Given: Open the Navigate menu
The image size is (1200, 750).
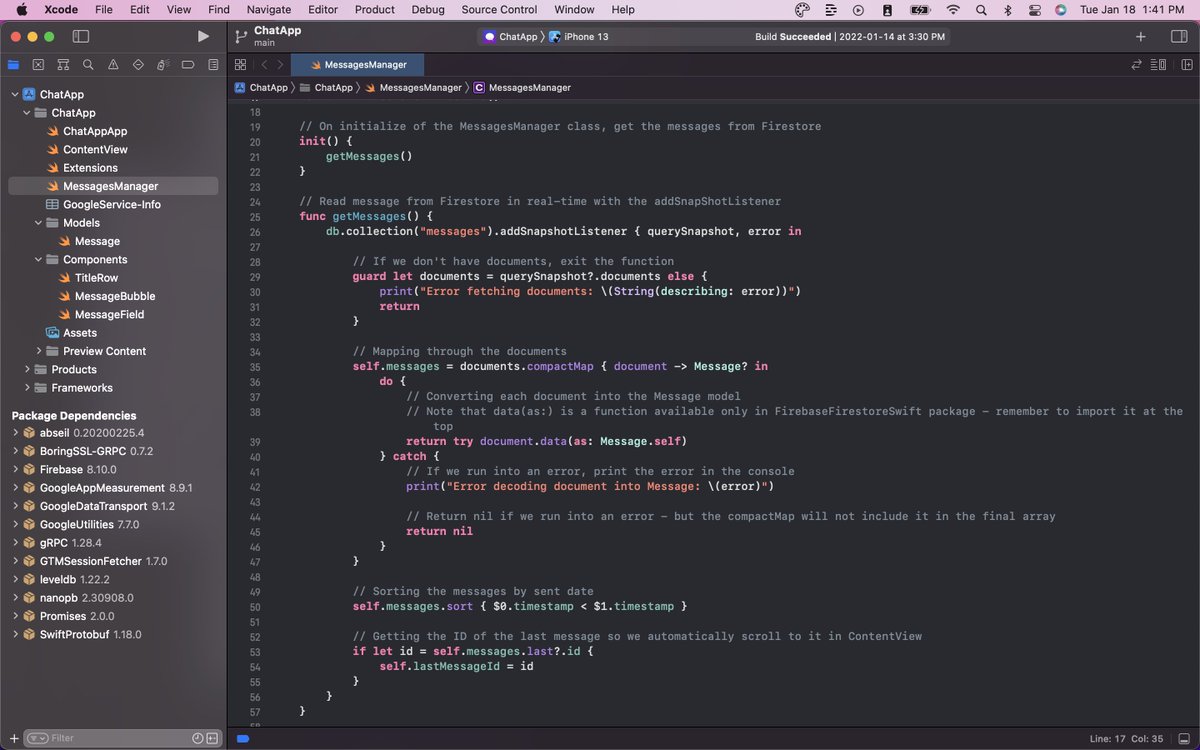Looking at the screenshot, I should tap(269, 10).
